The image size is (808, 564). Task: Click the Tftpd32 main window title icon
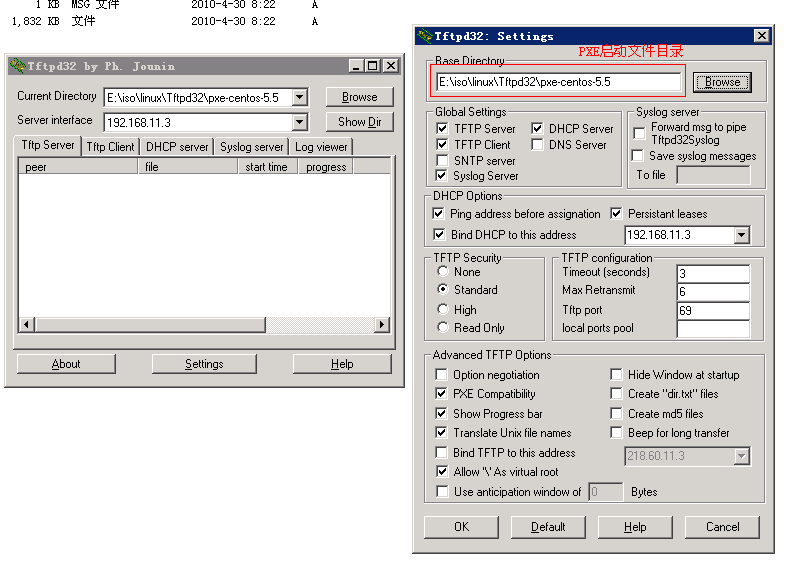18,66
